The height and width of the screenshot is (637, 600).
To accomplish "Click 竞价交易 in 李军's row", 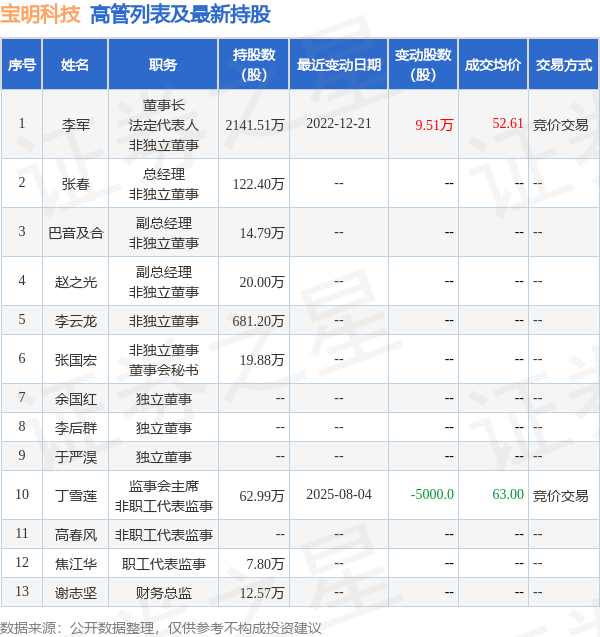I will click(560, 125).
